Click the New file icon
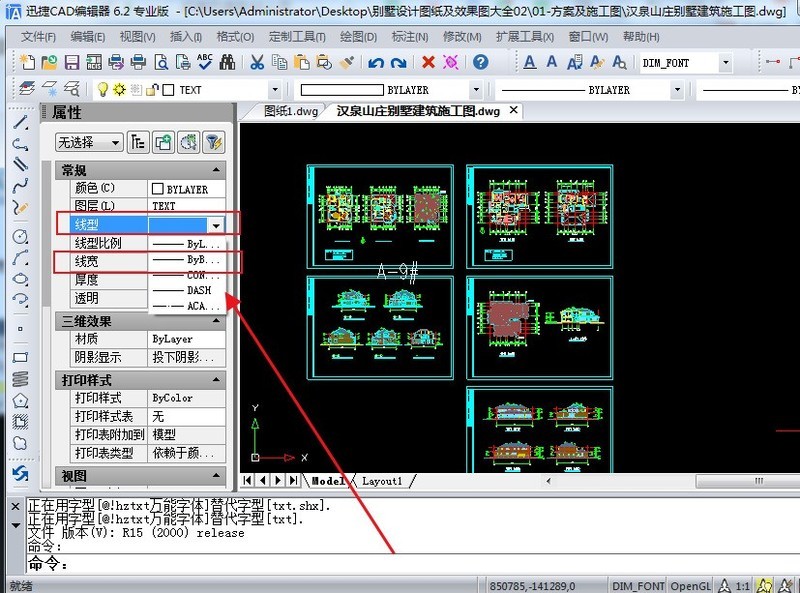The image size is (800, 593). [28, 62]
